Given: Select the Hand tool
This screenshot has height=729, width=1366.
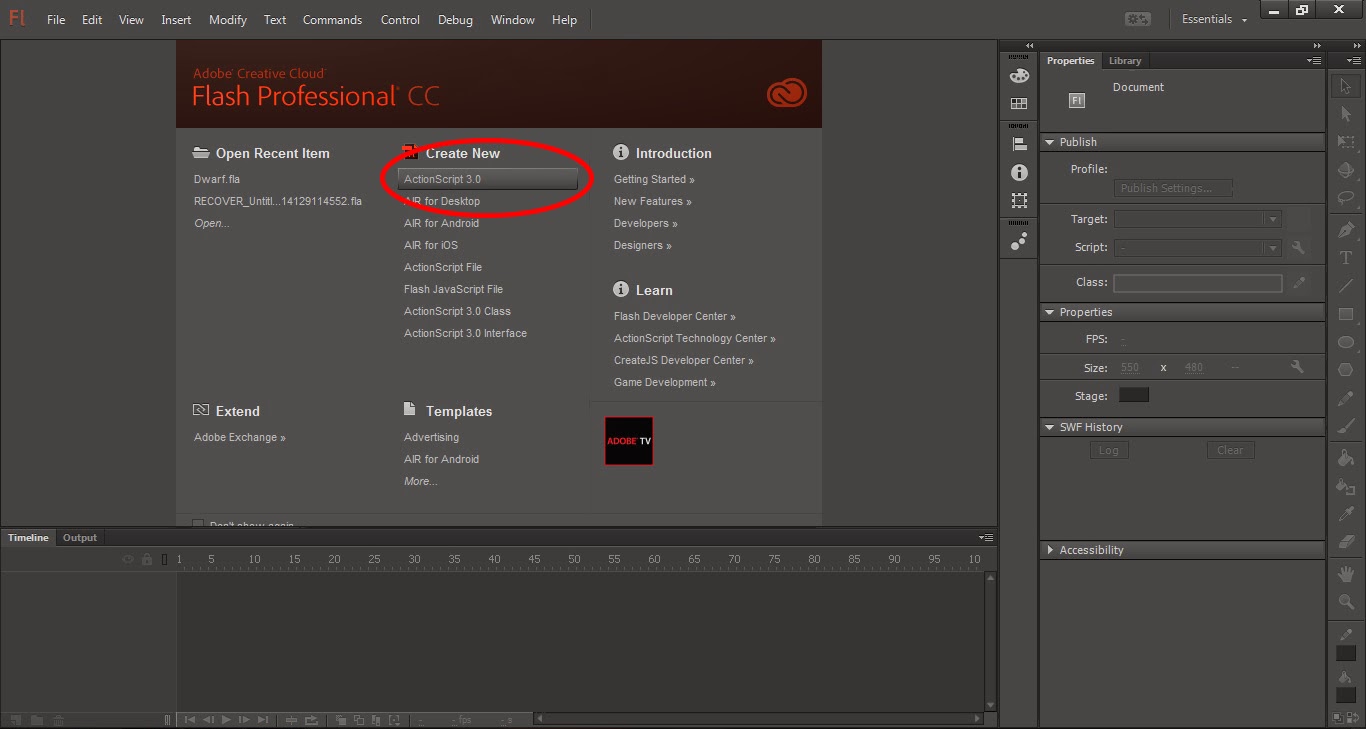Looking at the screenshot, I should [x=1346, y=574].
